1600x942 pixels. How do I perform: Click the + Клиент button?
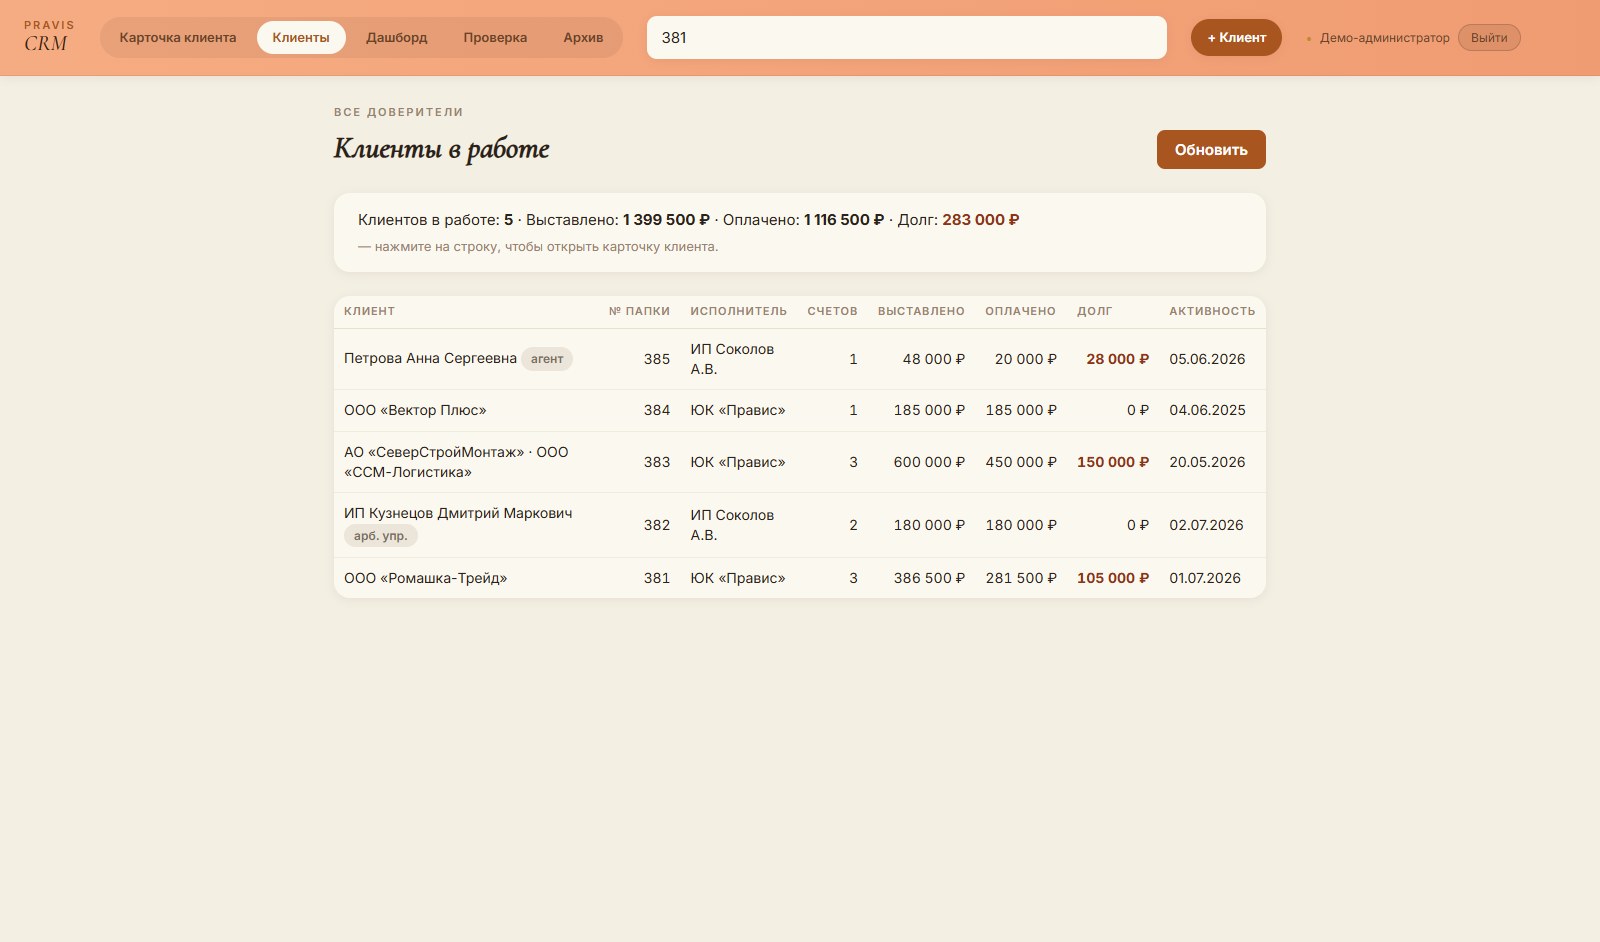pyautogui.click(x=1236, y=38)
